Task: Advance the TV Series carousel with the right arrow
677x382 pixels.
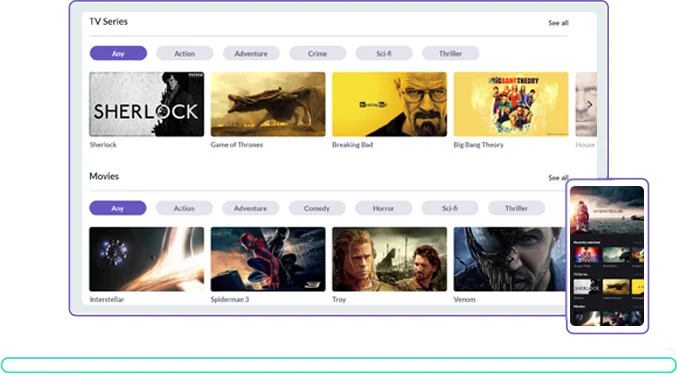Action: 590,104
